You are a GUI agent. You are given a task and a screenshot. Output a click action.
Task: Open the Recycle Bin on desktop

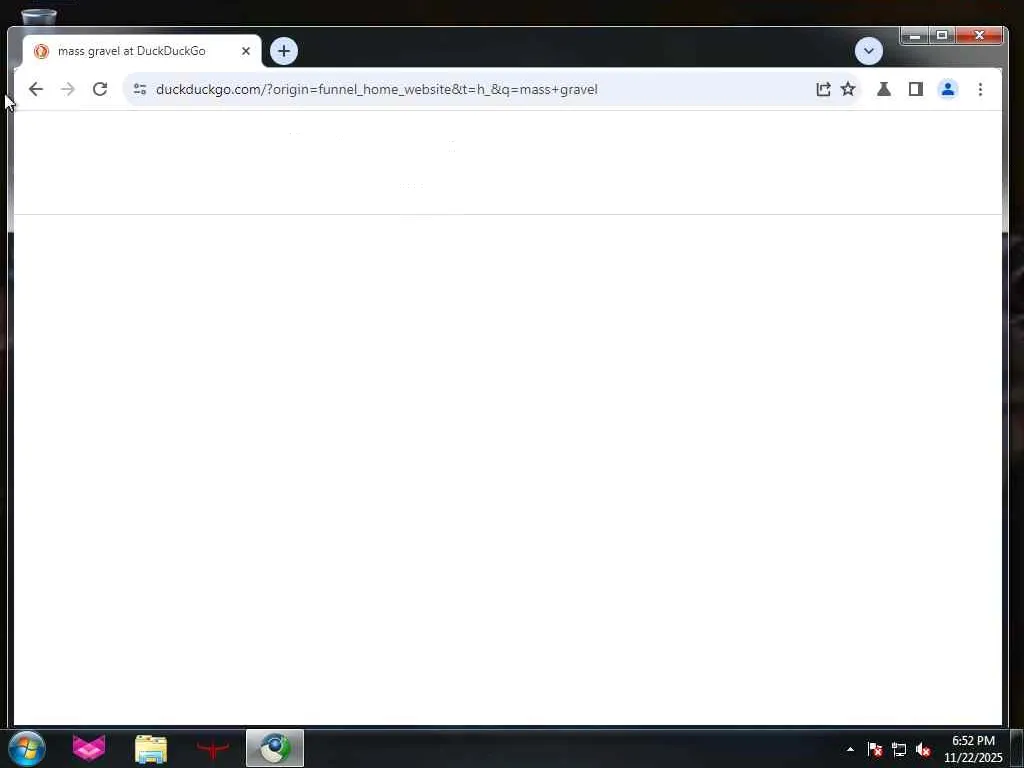tap(39, 15)
